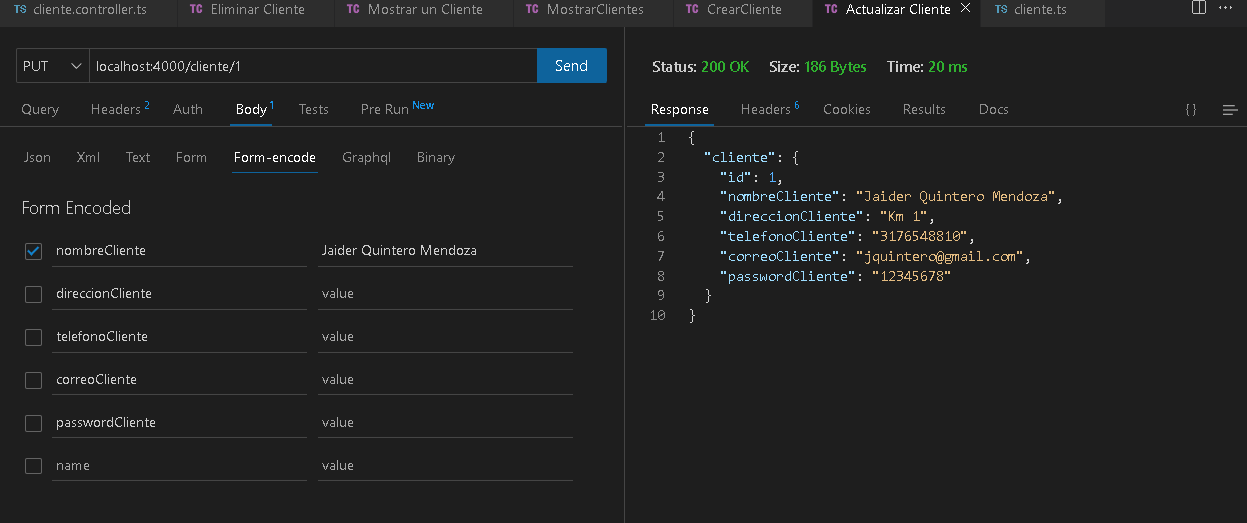The width and height of the screenshot is (1247, 523).
Task: Click the split editor icon
Action: tap(1199, 8)
